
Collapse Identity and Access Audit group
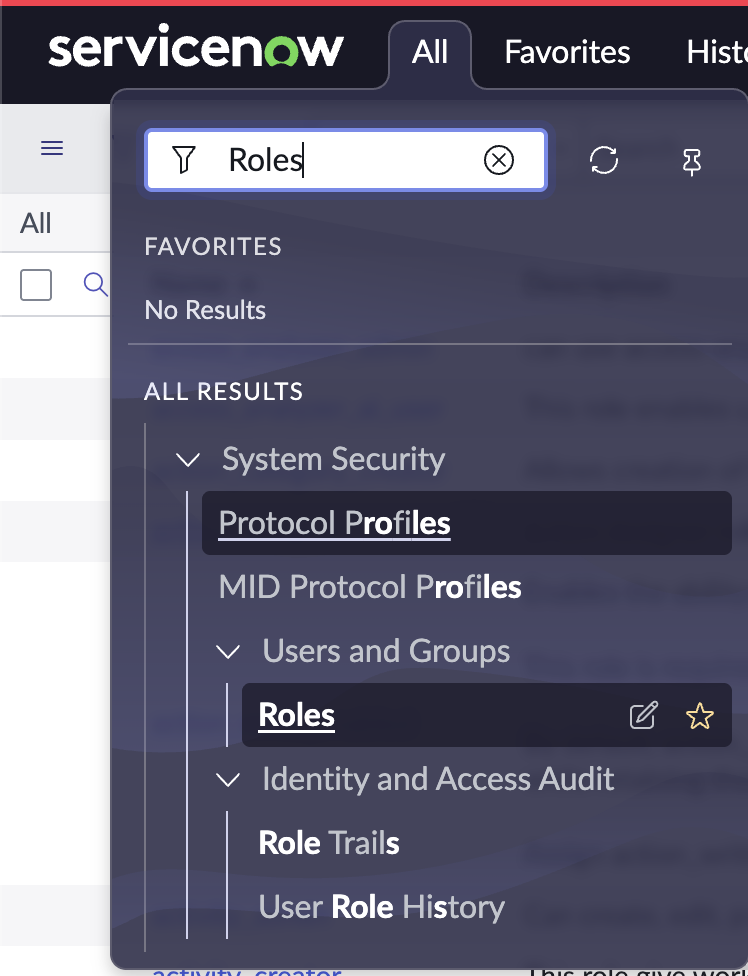coord(228,779)
